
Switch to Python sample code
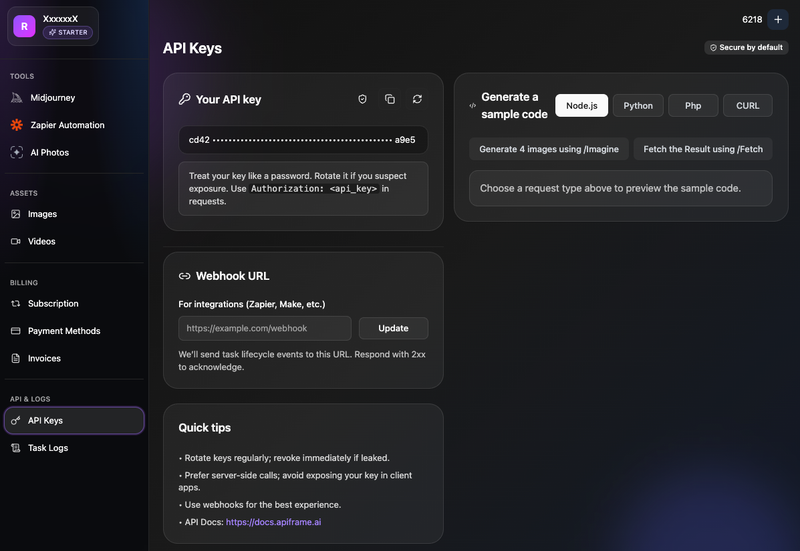click(638, 106)
